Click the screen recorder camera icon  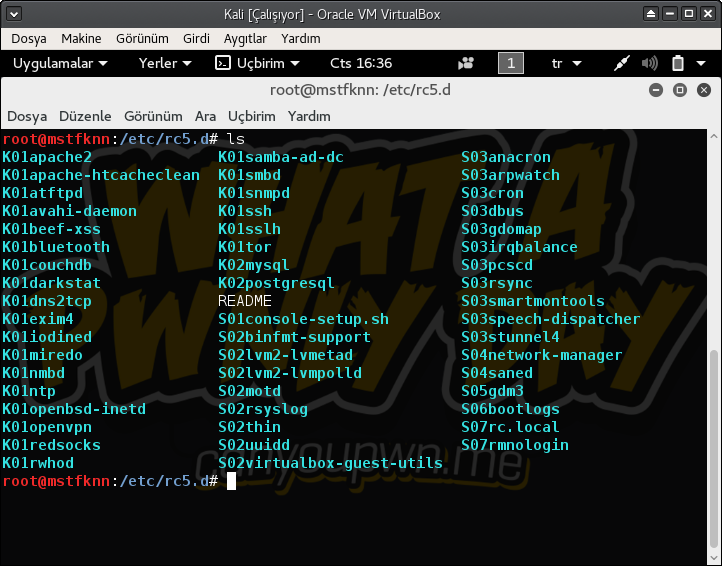465,63
